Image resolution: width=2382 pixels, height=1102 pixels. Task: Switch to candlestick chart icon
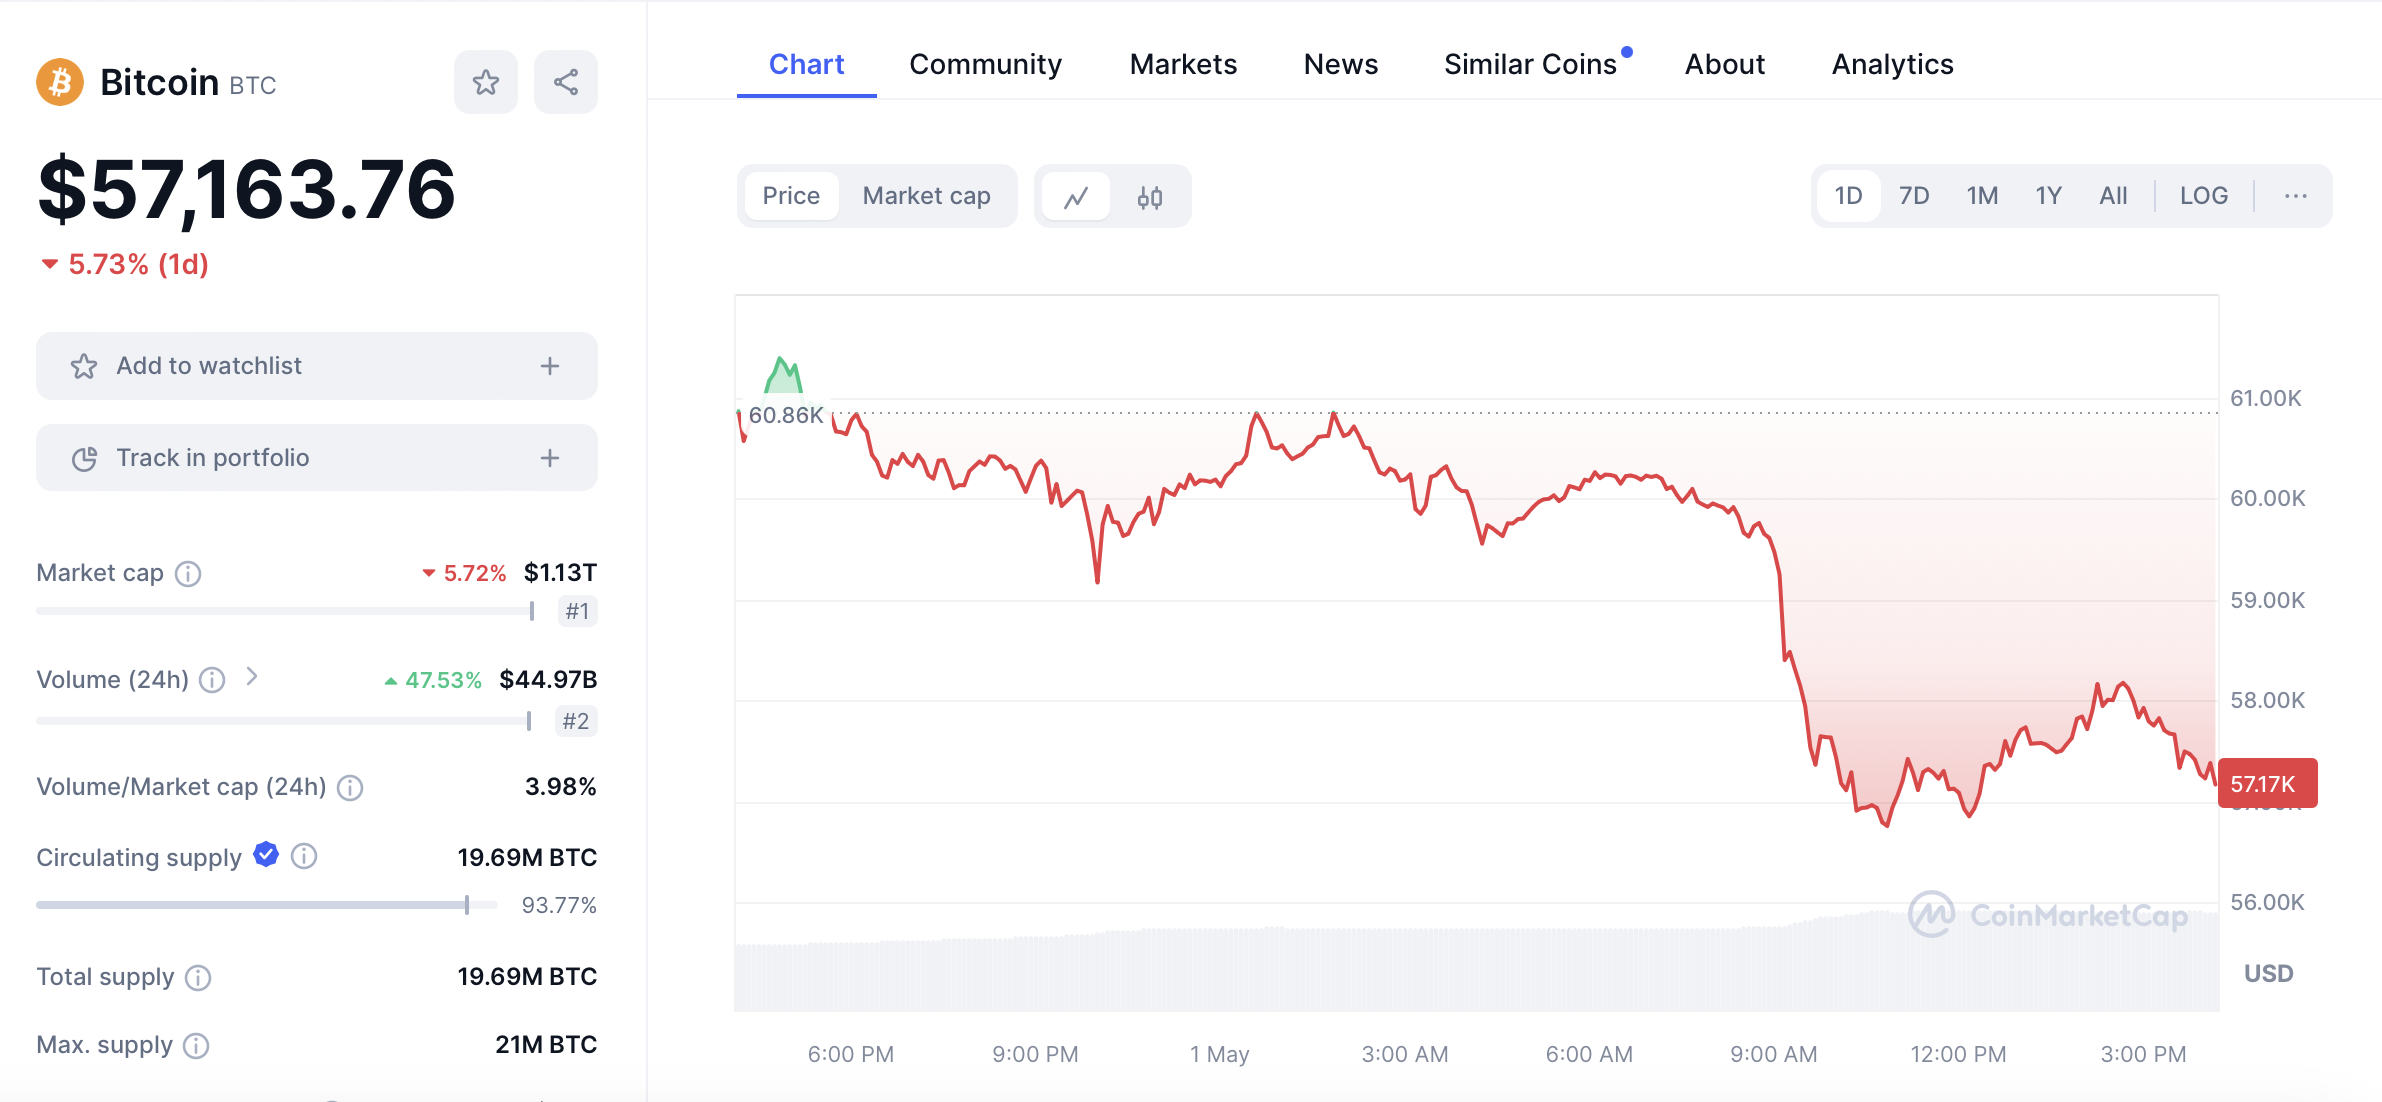tap(1150, 197)
